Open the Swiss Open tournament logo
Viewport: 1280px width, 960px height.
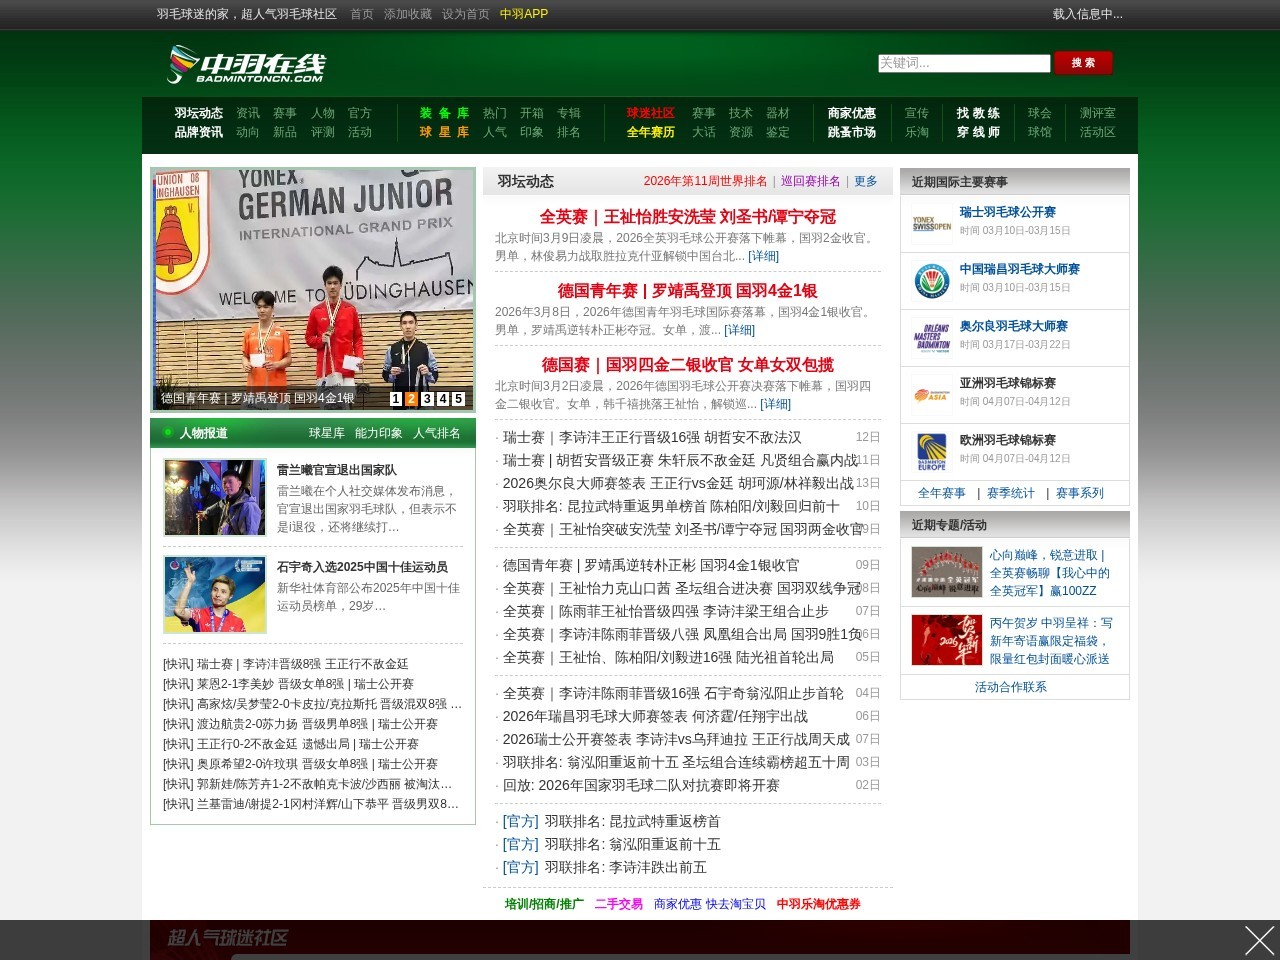click(x=931, y=224)
